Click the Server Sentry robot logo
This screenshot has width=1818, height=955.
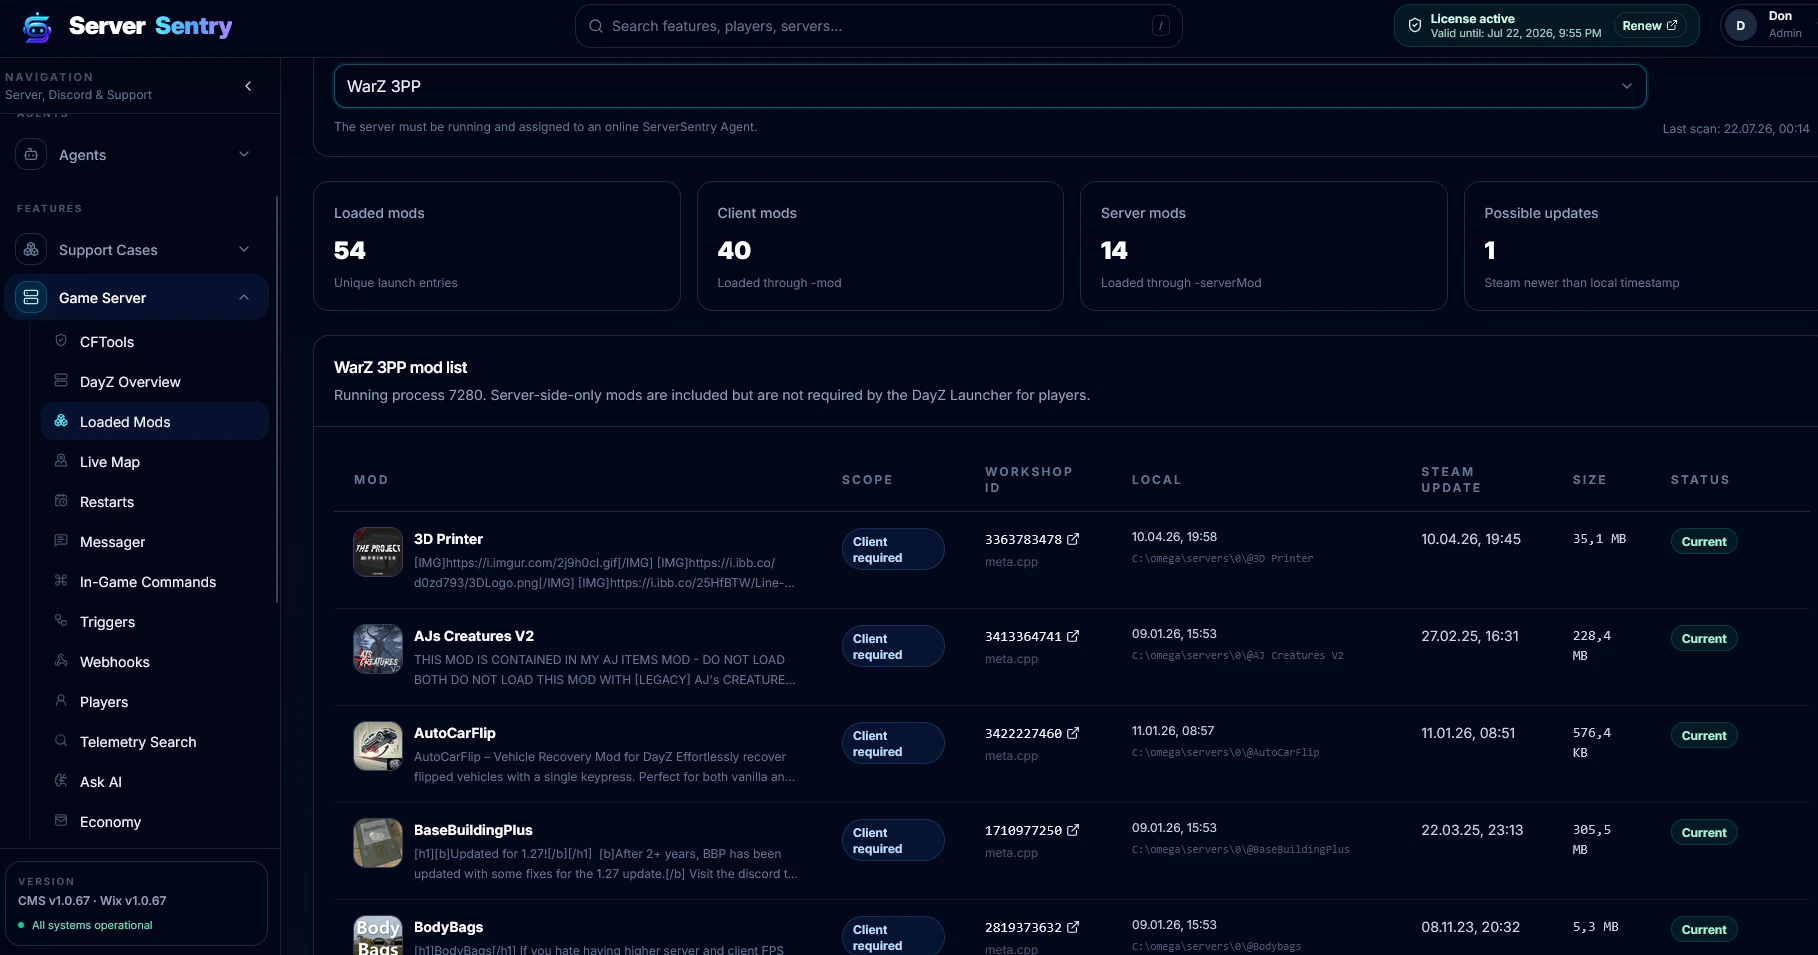coord(37,27)
